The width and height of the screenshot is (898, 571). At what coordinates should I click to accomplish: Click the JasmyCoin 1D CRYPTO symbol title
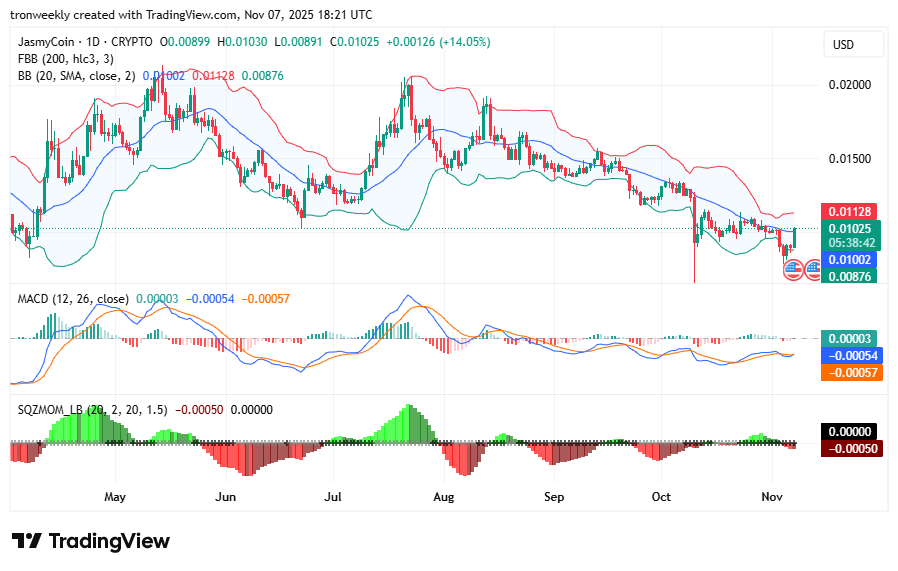pos(85,42)
